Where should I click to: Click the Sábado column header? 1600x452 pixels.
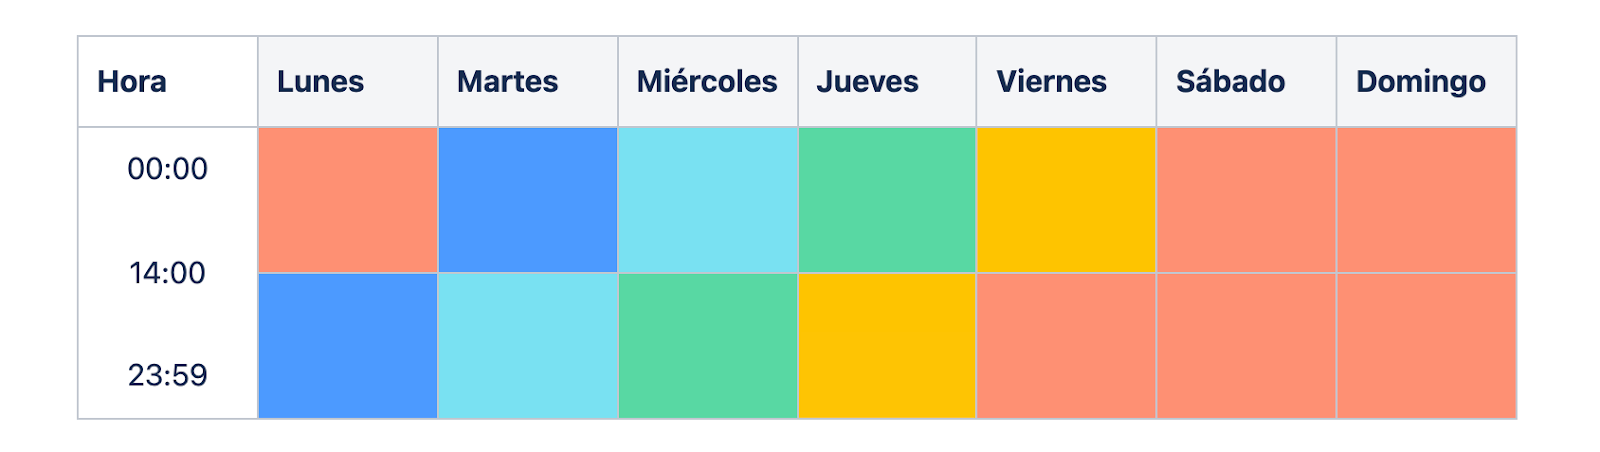click(1246, 82)
